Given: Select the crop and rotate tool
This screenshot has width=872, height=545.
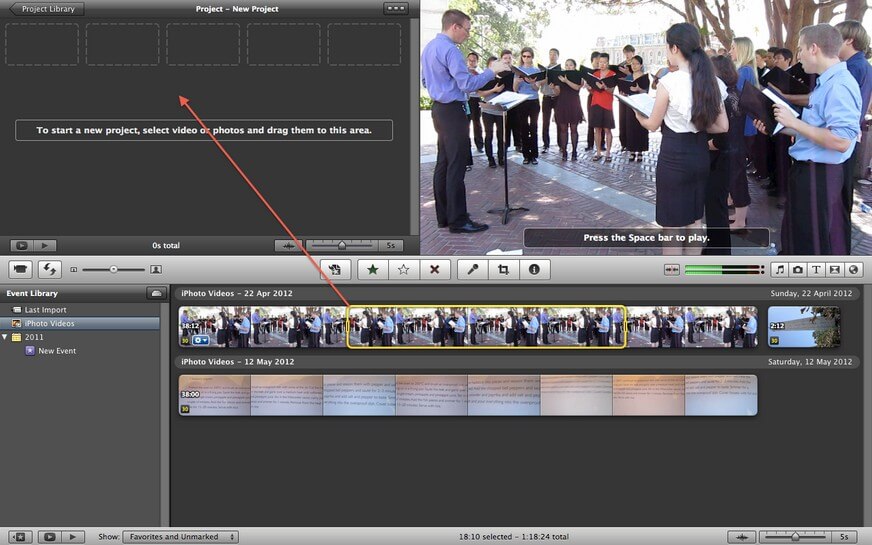Looking at the screenshot, I should 504,270.
